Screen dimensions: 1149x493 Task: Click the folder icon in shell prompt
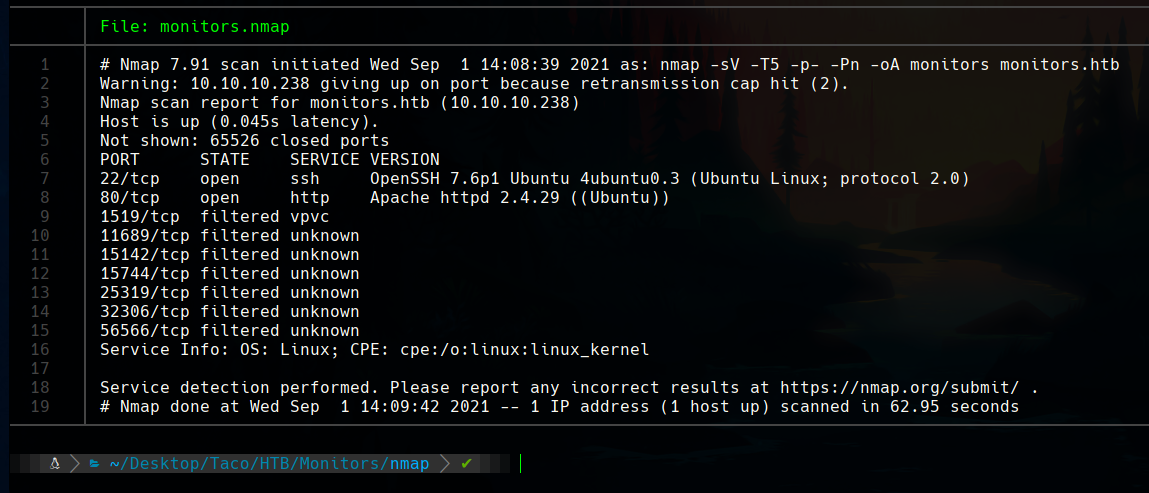93,464
